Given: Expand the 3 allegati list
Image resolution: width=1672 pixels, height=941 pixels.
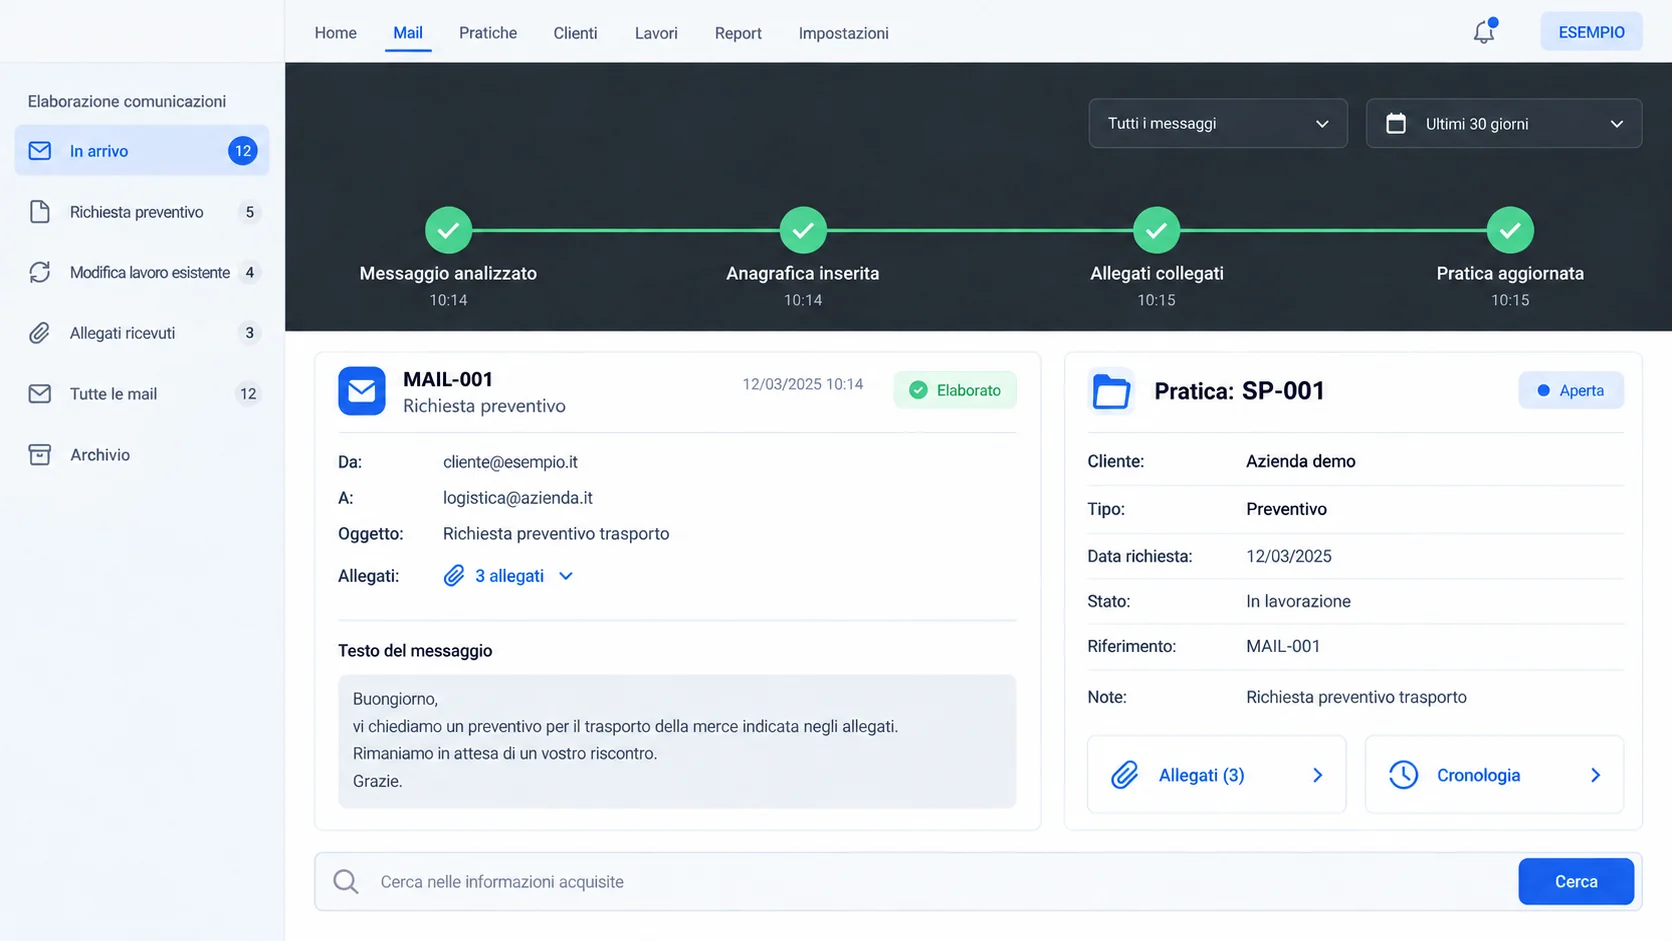Looking at the screenshot, I should click(x=509, y=576).
